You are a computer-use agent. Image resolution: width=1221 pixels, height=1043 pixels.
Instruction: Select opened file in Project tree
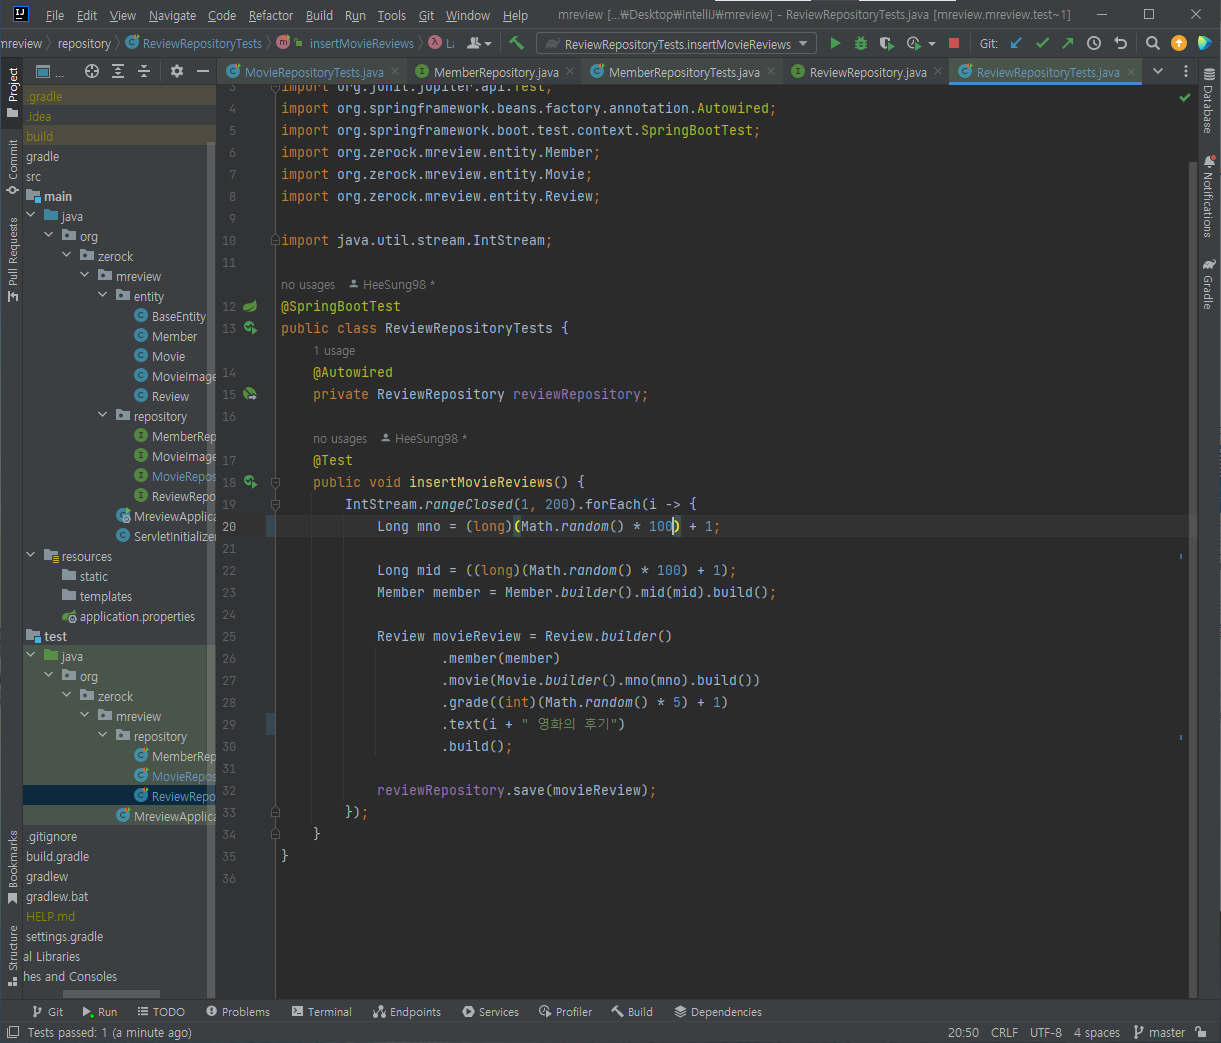coord(92,71)
